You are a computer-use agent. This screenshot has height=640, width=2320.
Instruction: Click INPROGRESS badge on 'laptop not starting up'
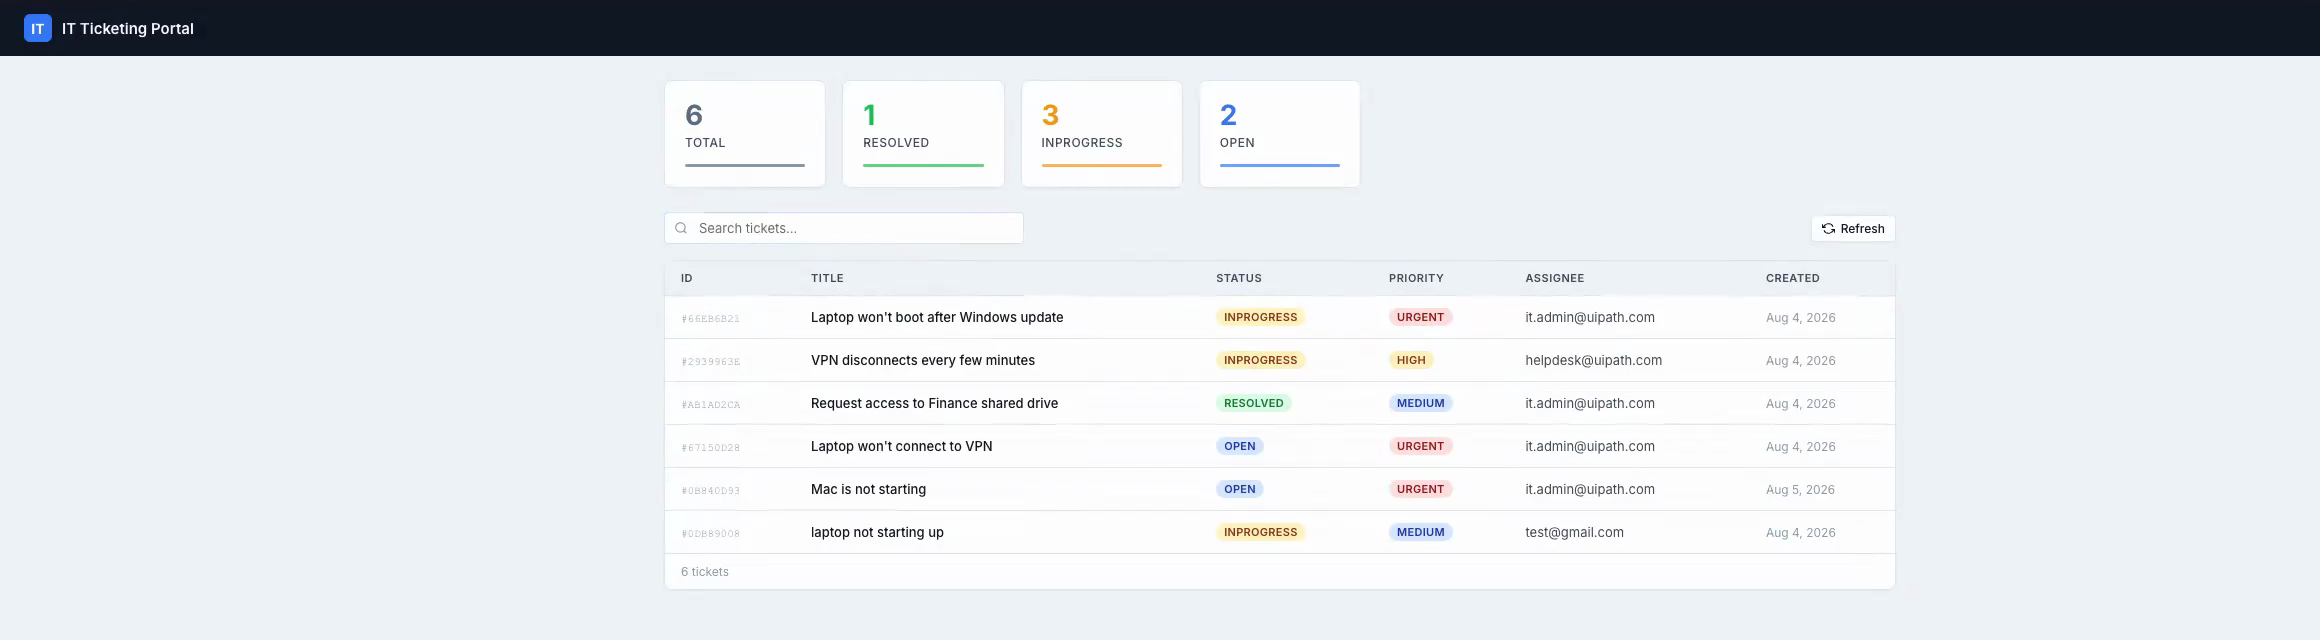coord(1260,532)
